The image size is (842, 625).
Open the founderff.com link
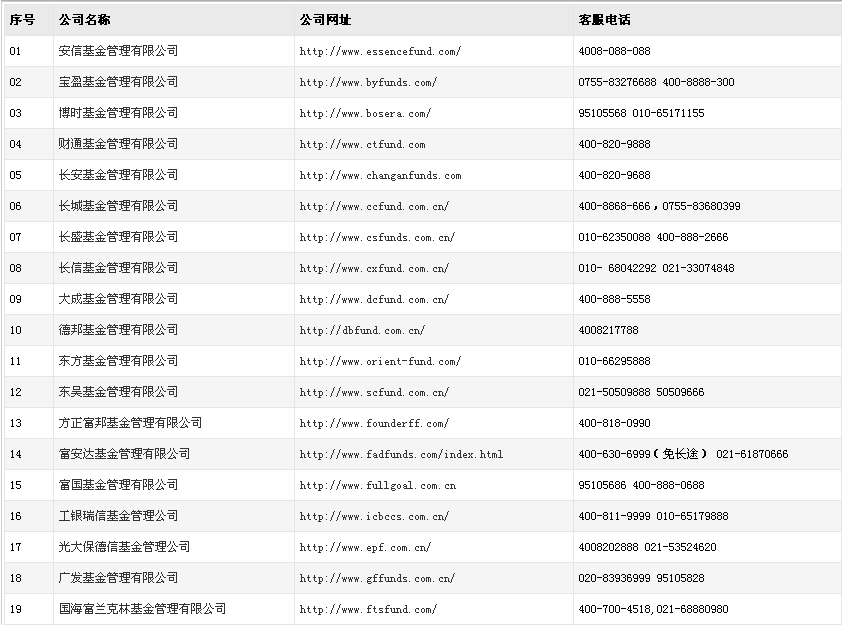click(x=374, y=424)
